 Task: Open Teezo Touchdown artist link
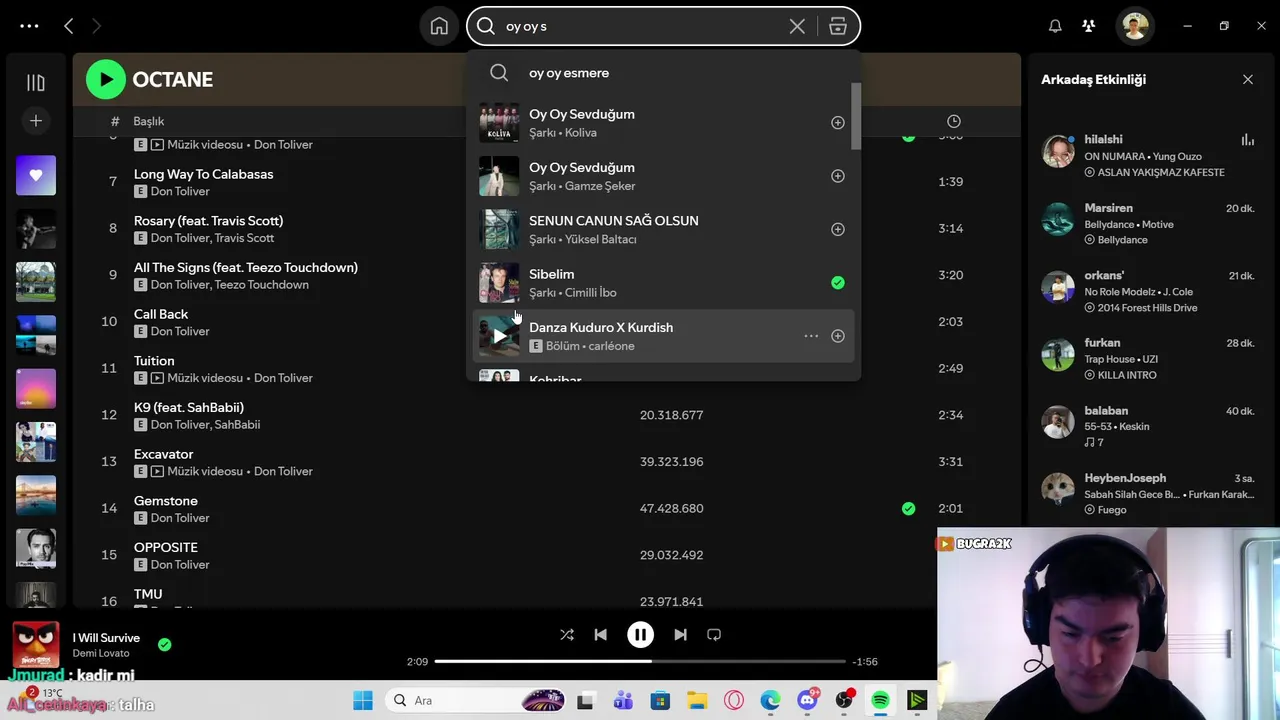coord(262,285)
